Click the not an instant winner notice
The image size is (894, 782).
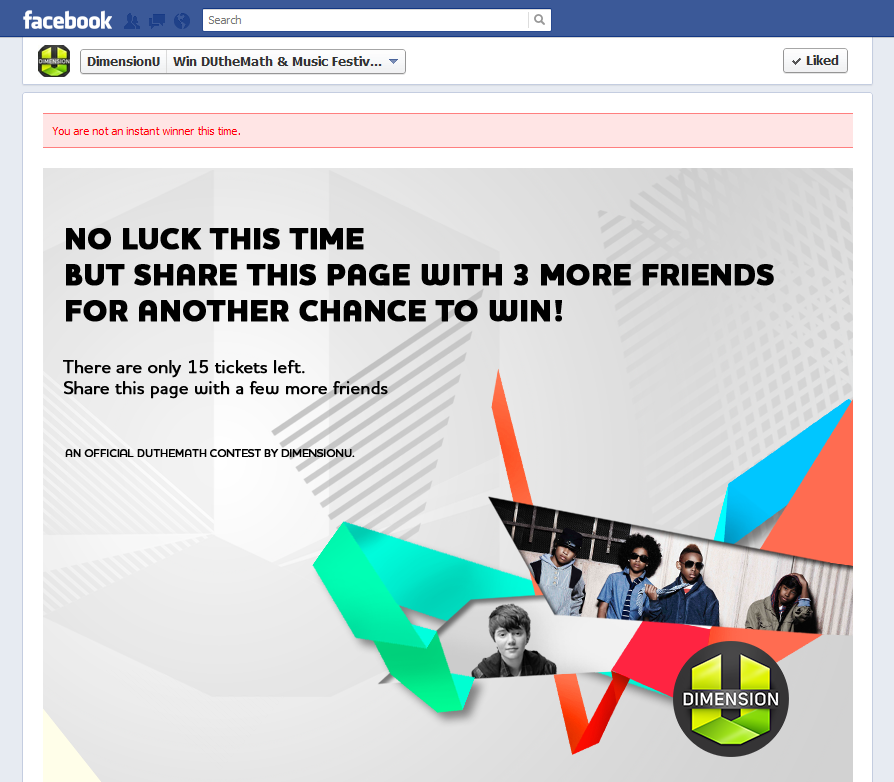(448, 131)
